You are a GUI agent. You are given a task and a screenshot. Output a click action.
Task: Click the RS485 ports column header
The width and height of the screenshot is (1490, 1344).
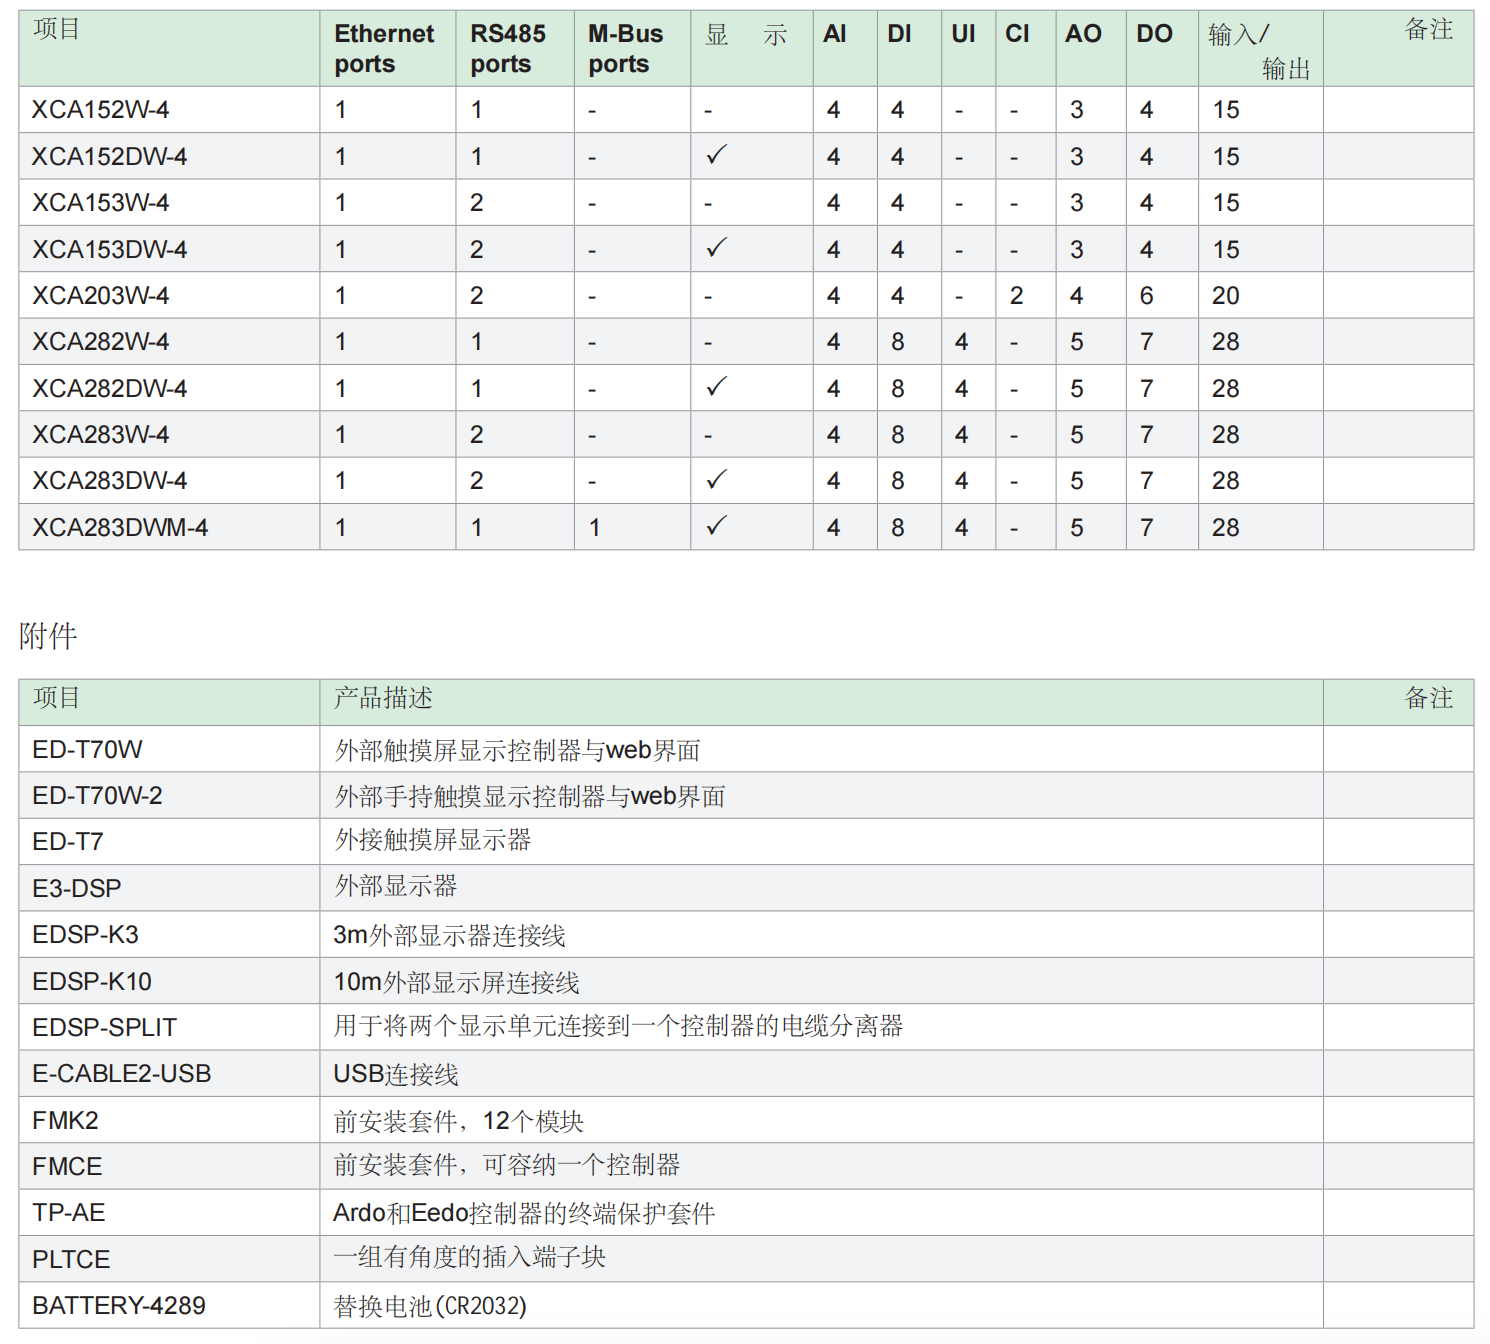click(x=508, y=49)
